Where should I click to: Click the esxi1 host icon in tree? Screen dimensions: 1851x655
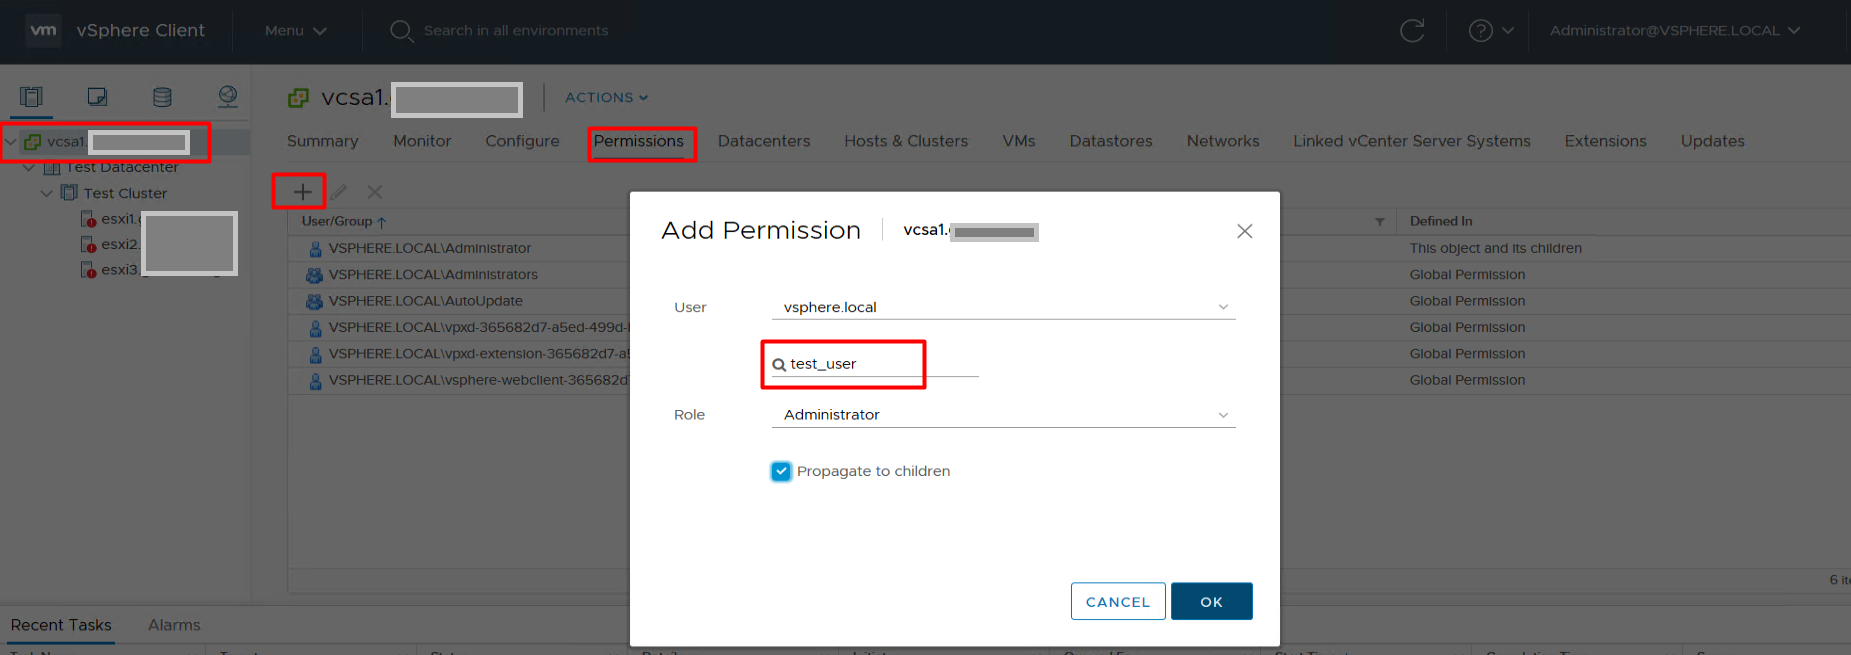tap(88, 219)
